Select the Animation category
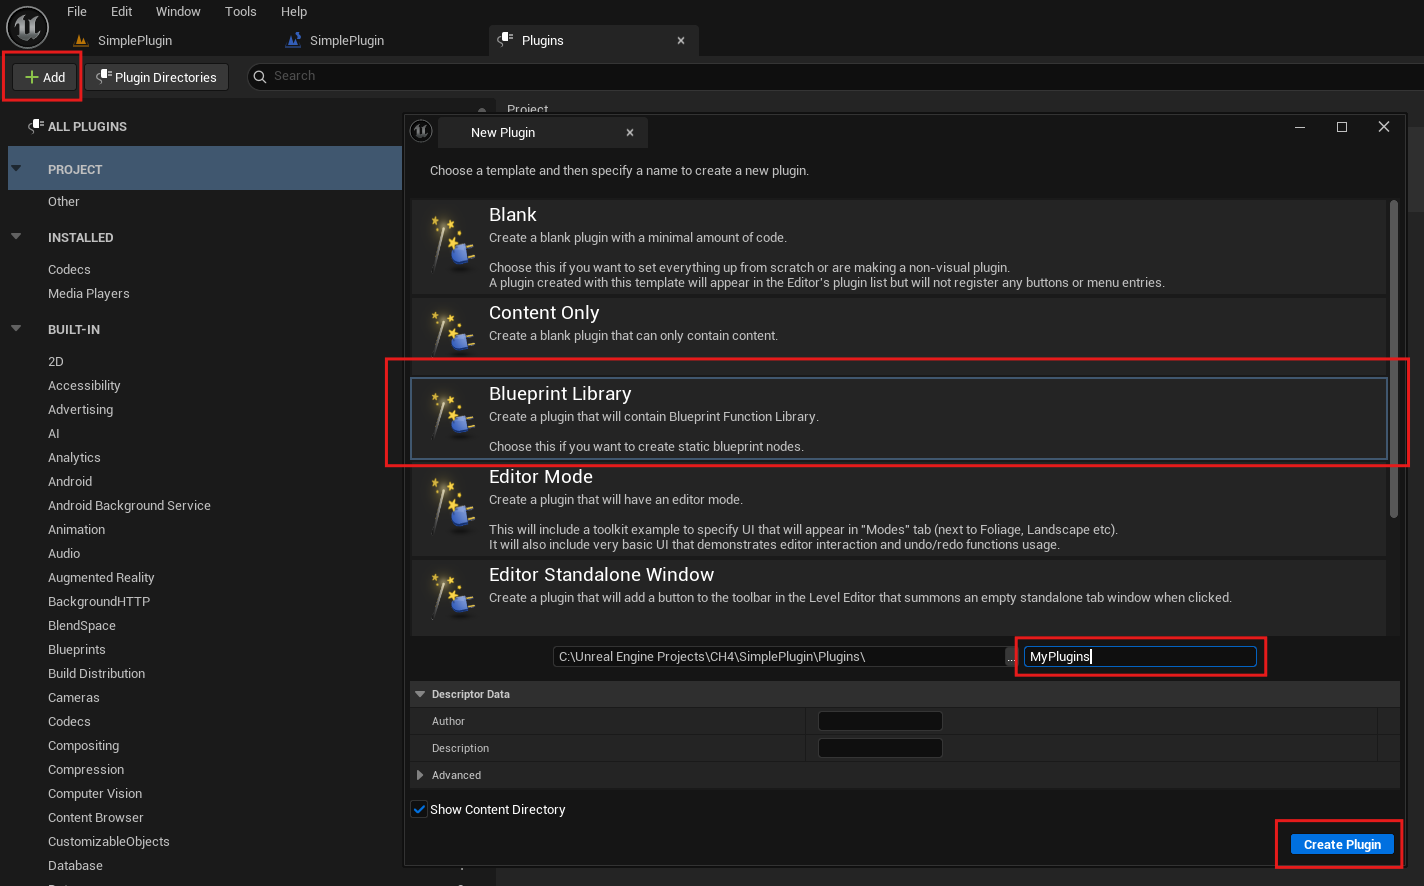1424x886 pixels. pos(76,529)
